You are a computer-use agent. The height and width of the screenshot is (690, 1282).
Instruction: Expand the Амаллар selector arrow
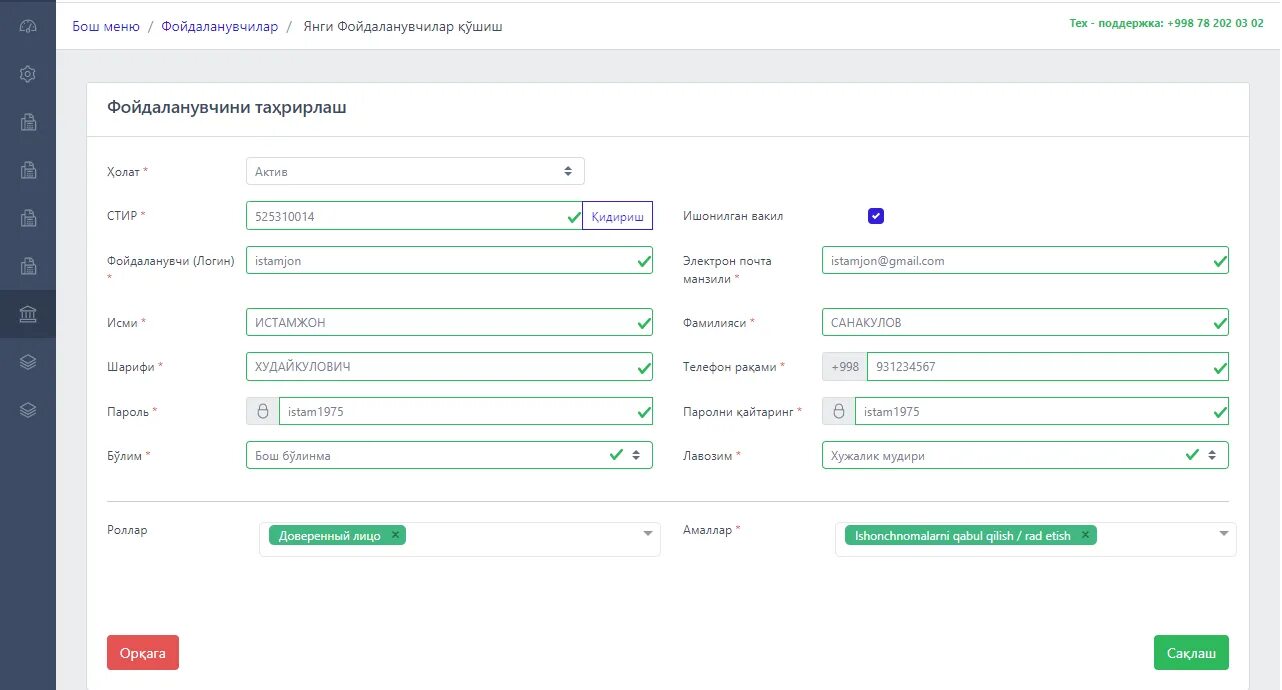1224,534
